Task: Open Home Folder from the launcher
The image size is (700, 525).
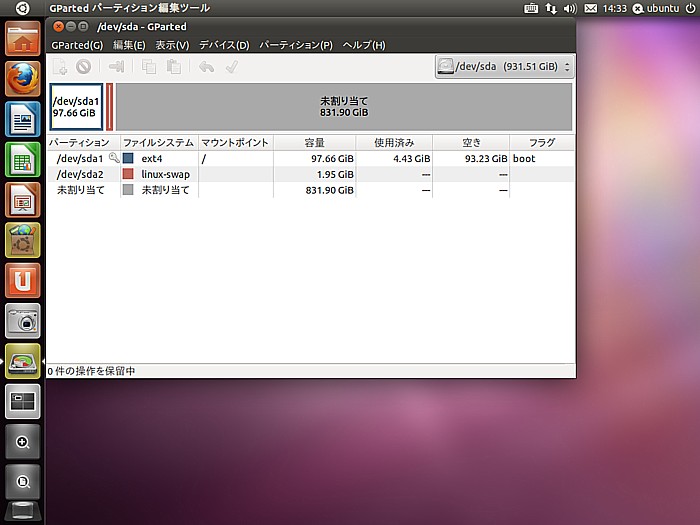Action: (23, 39)
